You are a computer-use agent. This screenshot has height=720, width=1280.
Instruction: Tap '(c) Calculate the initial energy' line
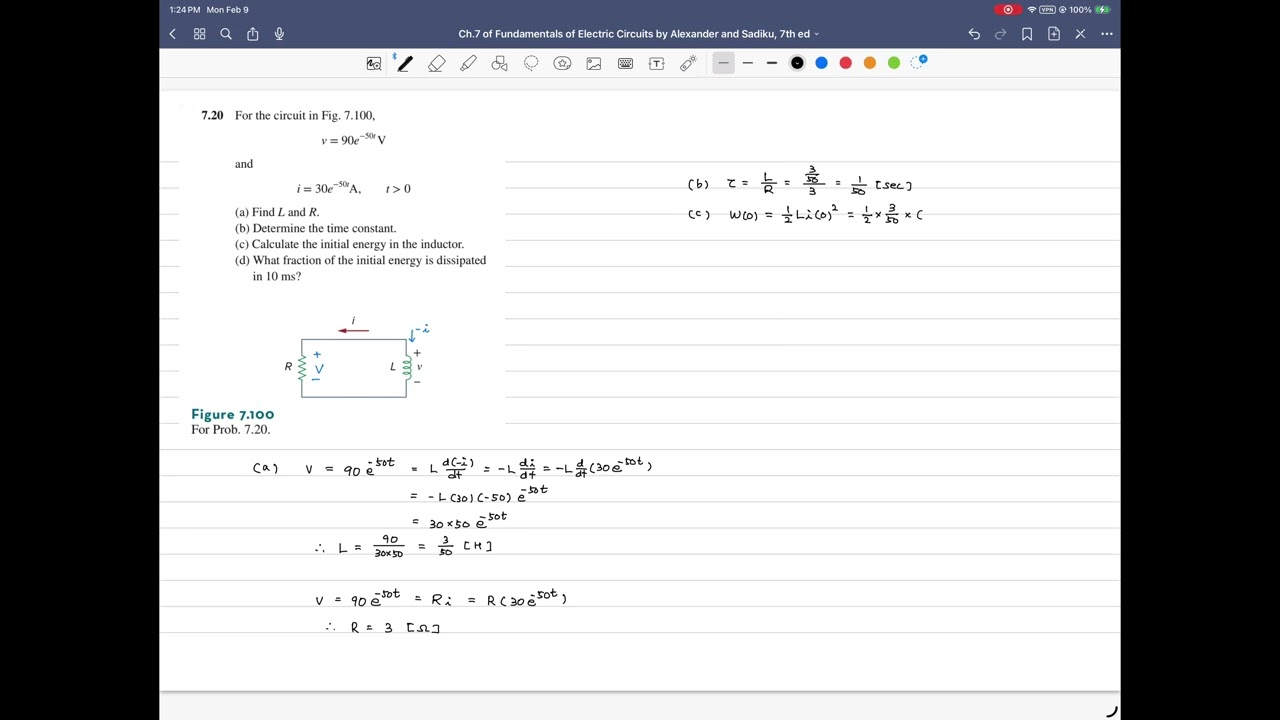click(x=349, y=244)
